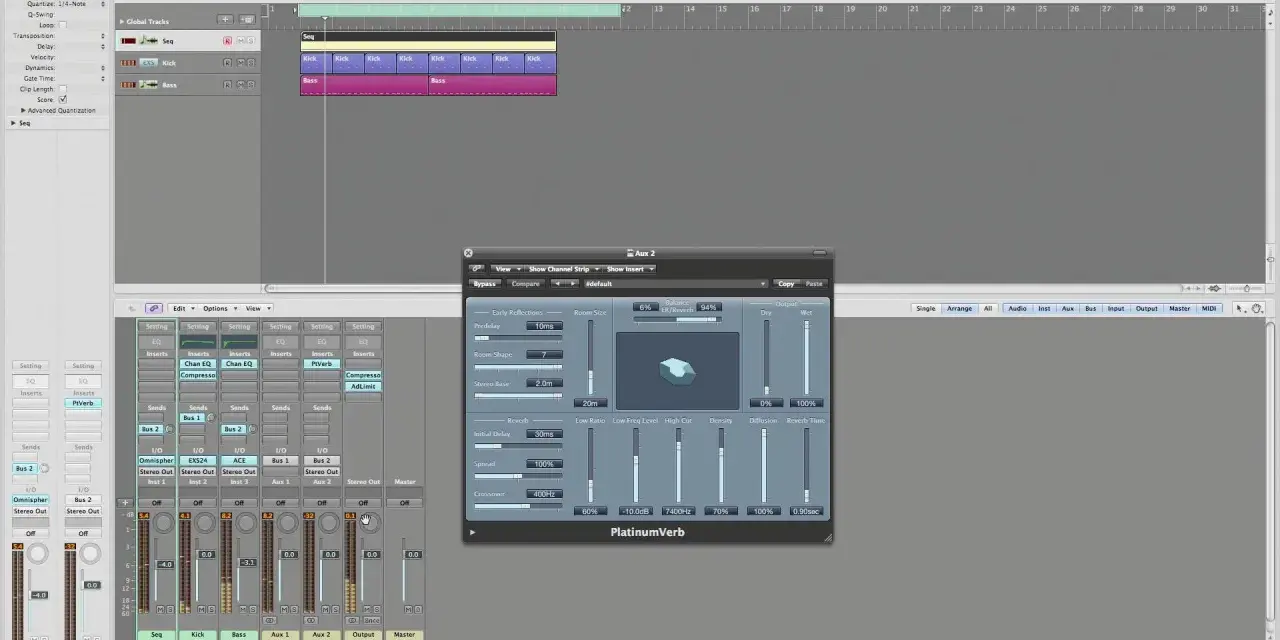Image resolution: width=1280 pixels, height=640 pixels.
Task: Adjust the Predelay slider in PlatinumVerb
Action: coord(518,338)
